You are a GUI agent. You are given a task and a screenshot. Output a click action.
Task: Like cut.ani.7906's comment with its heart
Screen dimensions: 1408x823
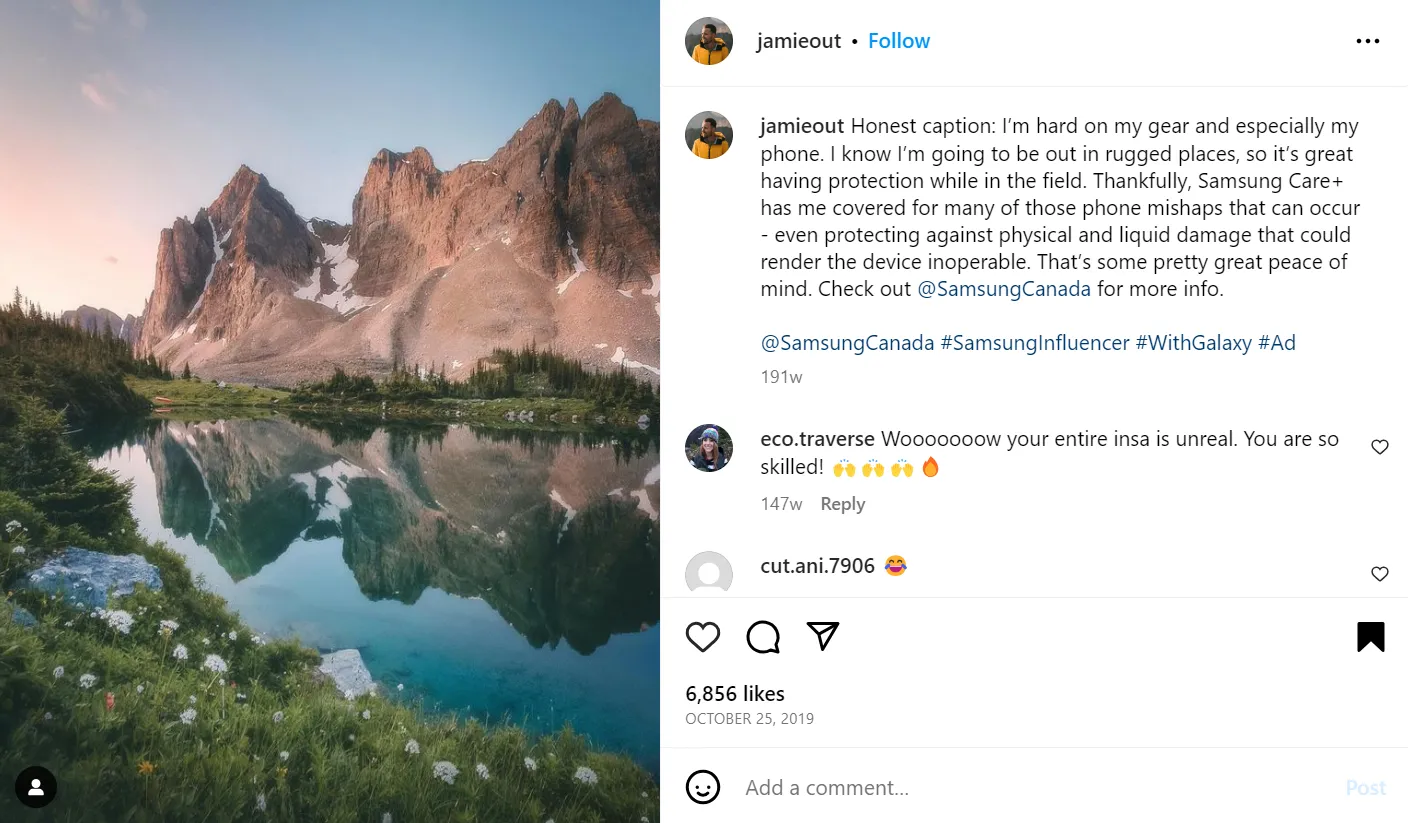pos(1380,574)
